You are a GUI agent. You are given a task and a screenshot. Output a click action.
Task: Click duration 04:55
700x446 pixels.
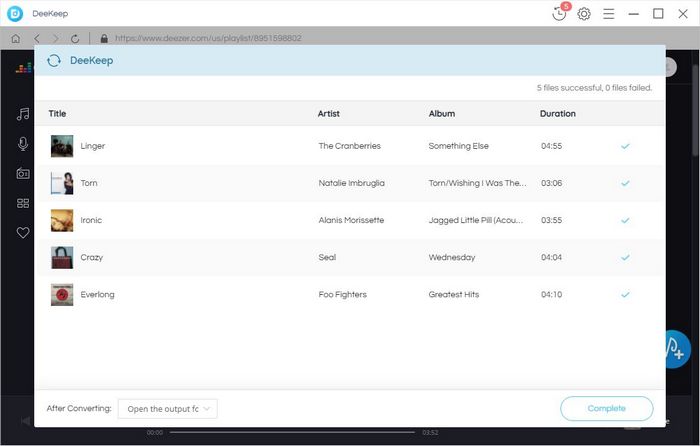(x=551, y=146)
